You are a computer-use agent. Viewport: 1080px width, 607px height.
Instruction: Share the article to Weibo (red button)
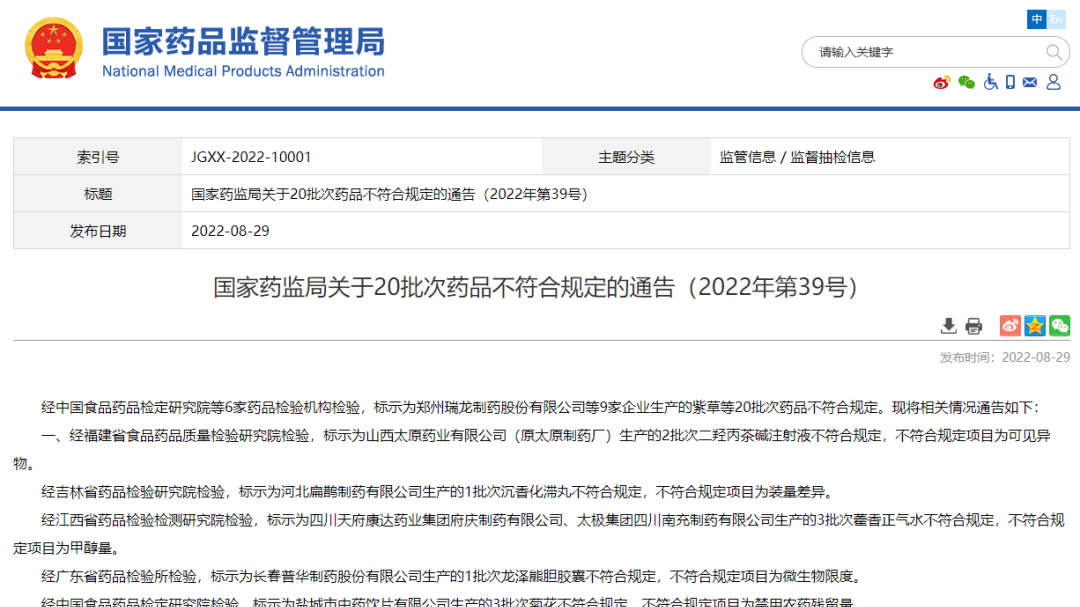(1011, 326)
